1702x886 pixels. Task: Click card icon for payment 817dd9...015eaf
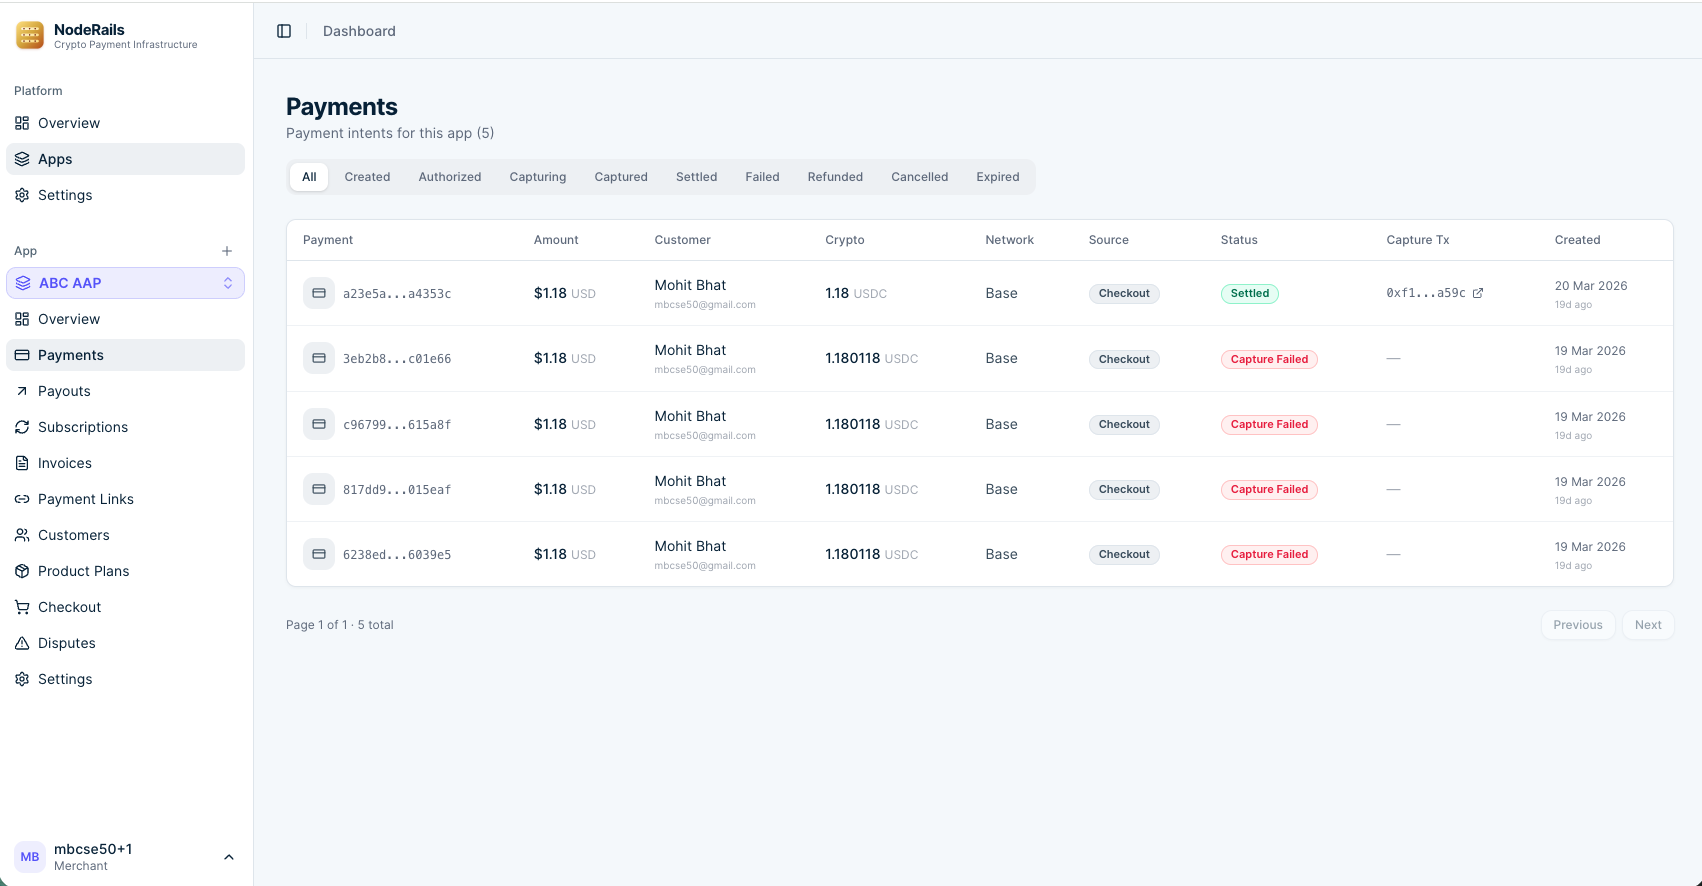(319, 489)
